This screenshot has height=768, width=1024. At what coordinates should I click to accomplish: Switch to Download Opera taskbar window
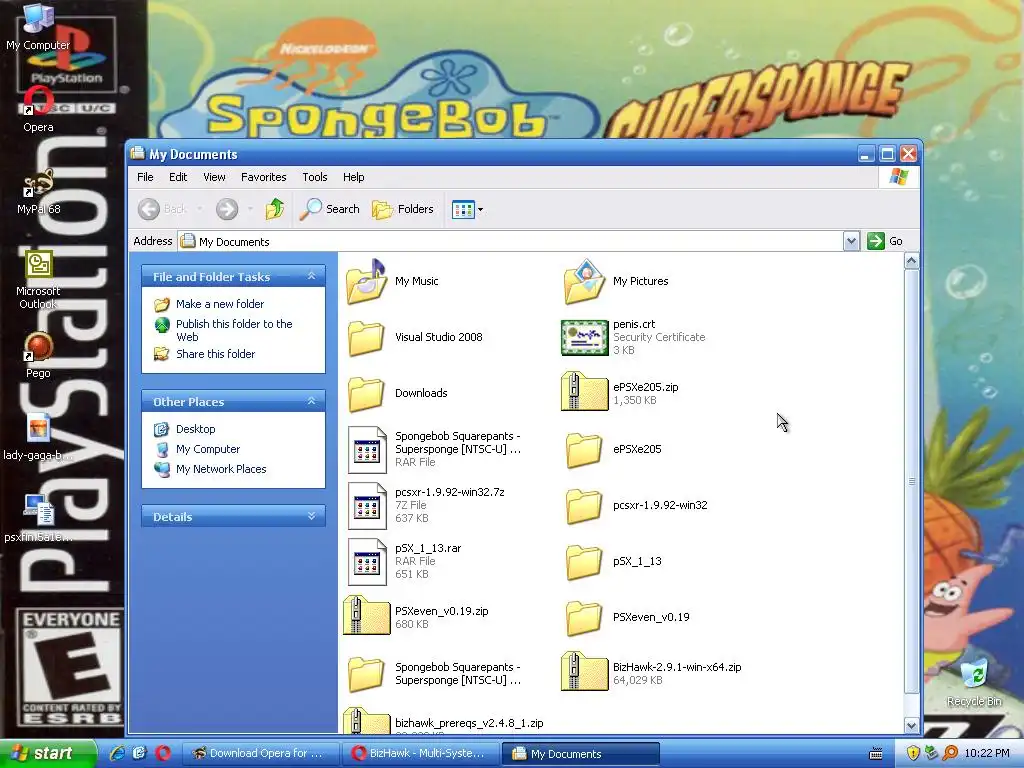point(259,754)
